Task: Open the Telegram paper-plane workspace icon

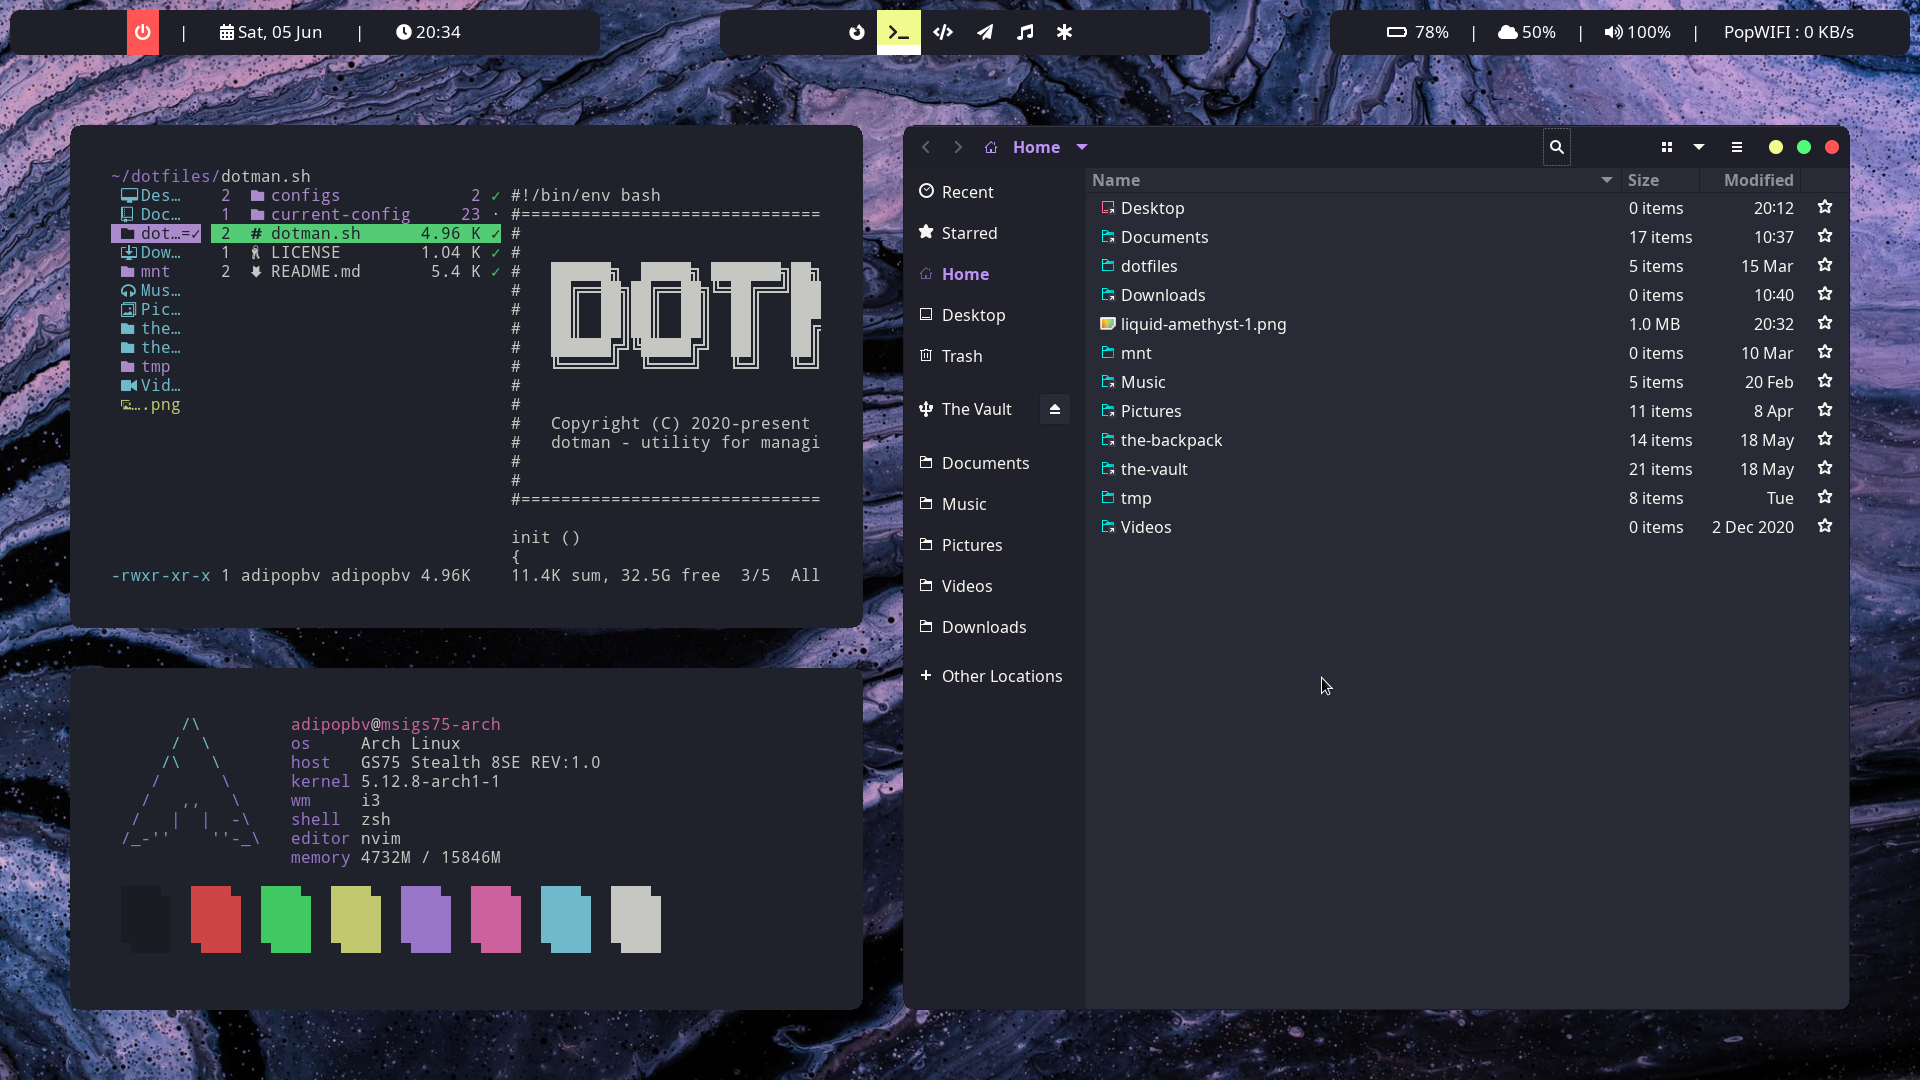Action: click(x=985, y=32)
